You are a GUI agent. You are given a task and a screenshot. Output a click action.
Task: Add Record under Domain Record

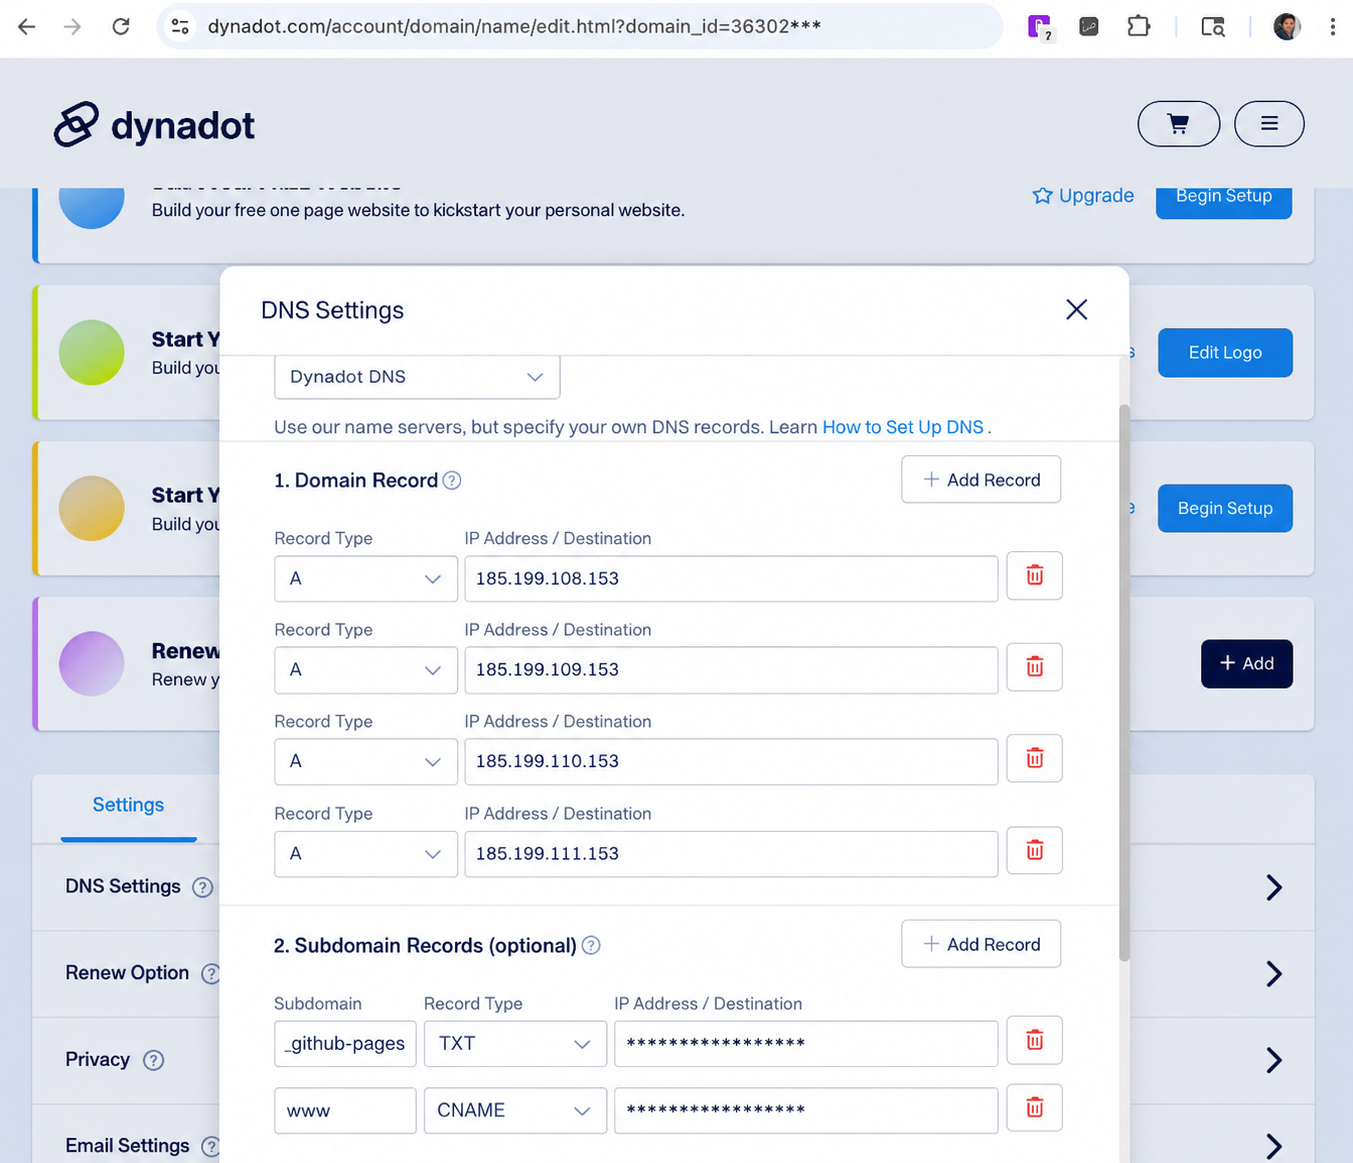pos(981,480)
